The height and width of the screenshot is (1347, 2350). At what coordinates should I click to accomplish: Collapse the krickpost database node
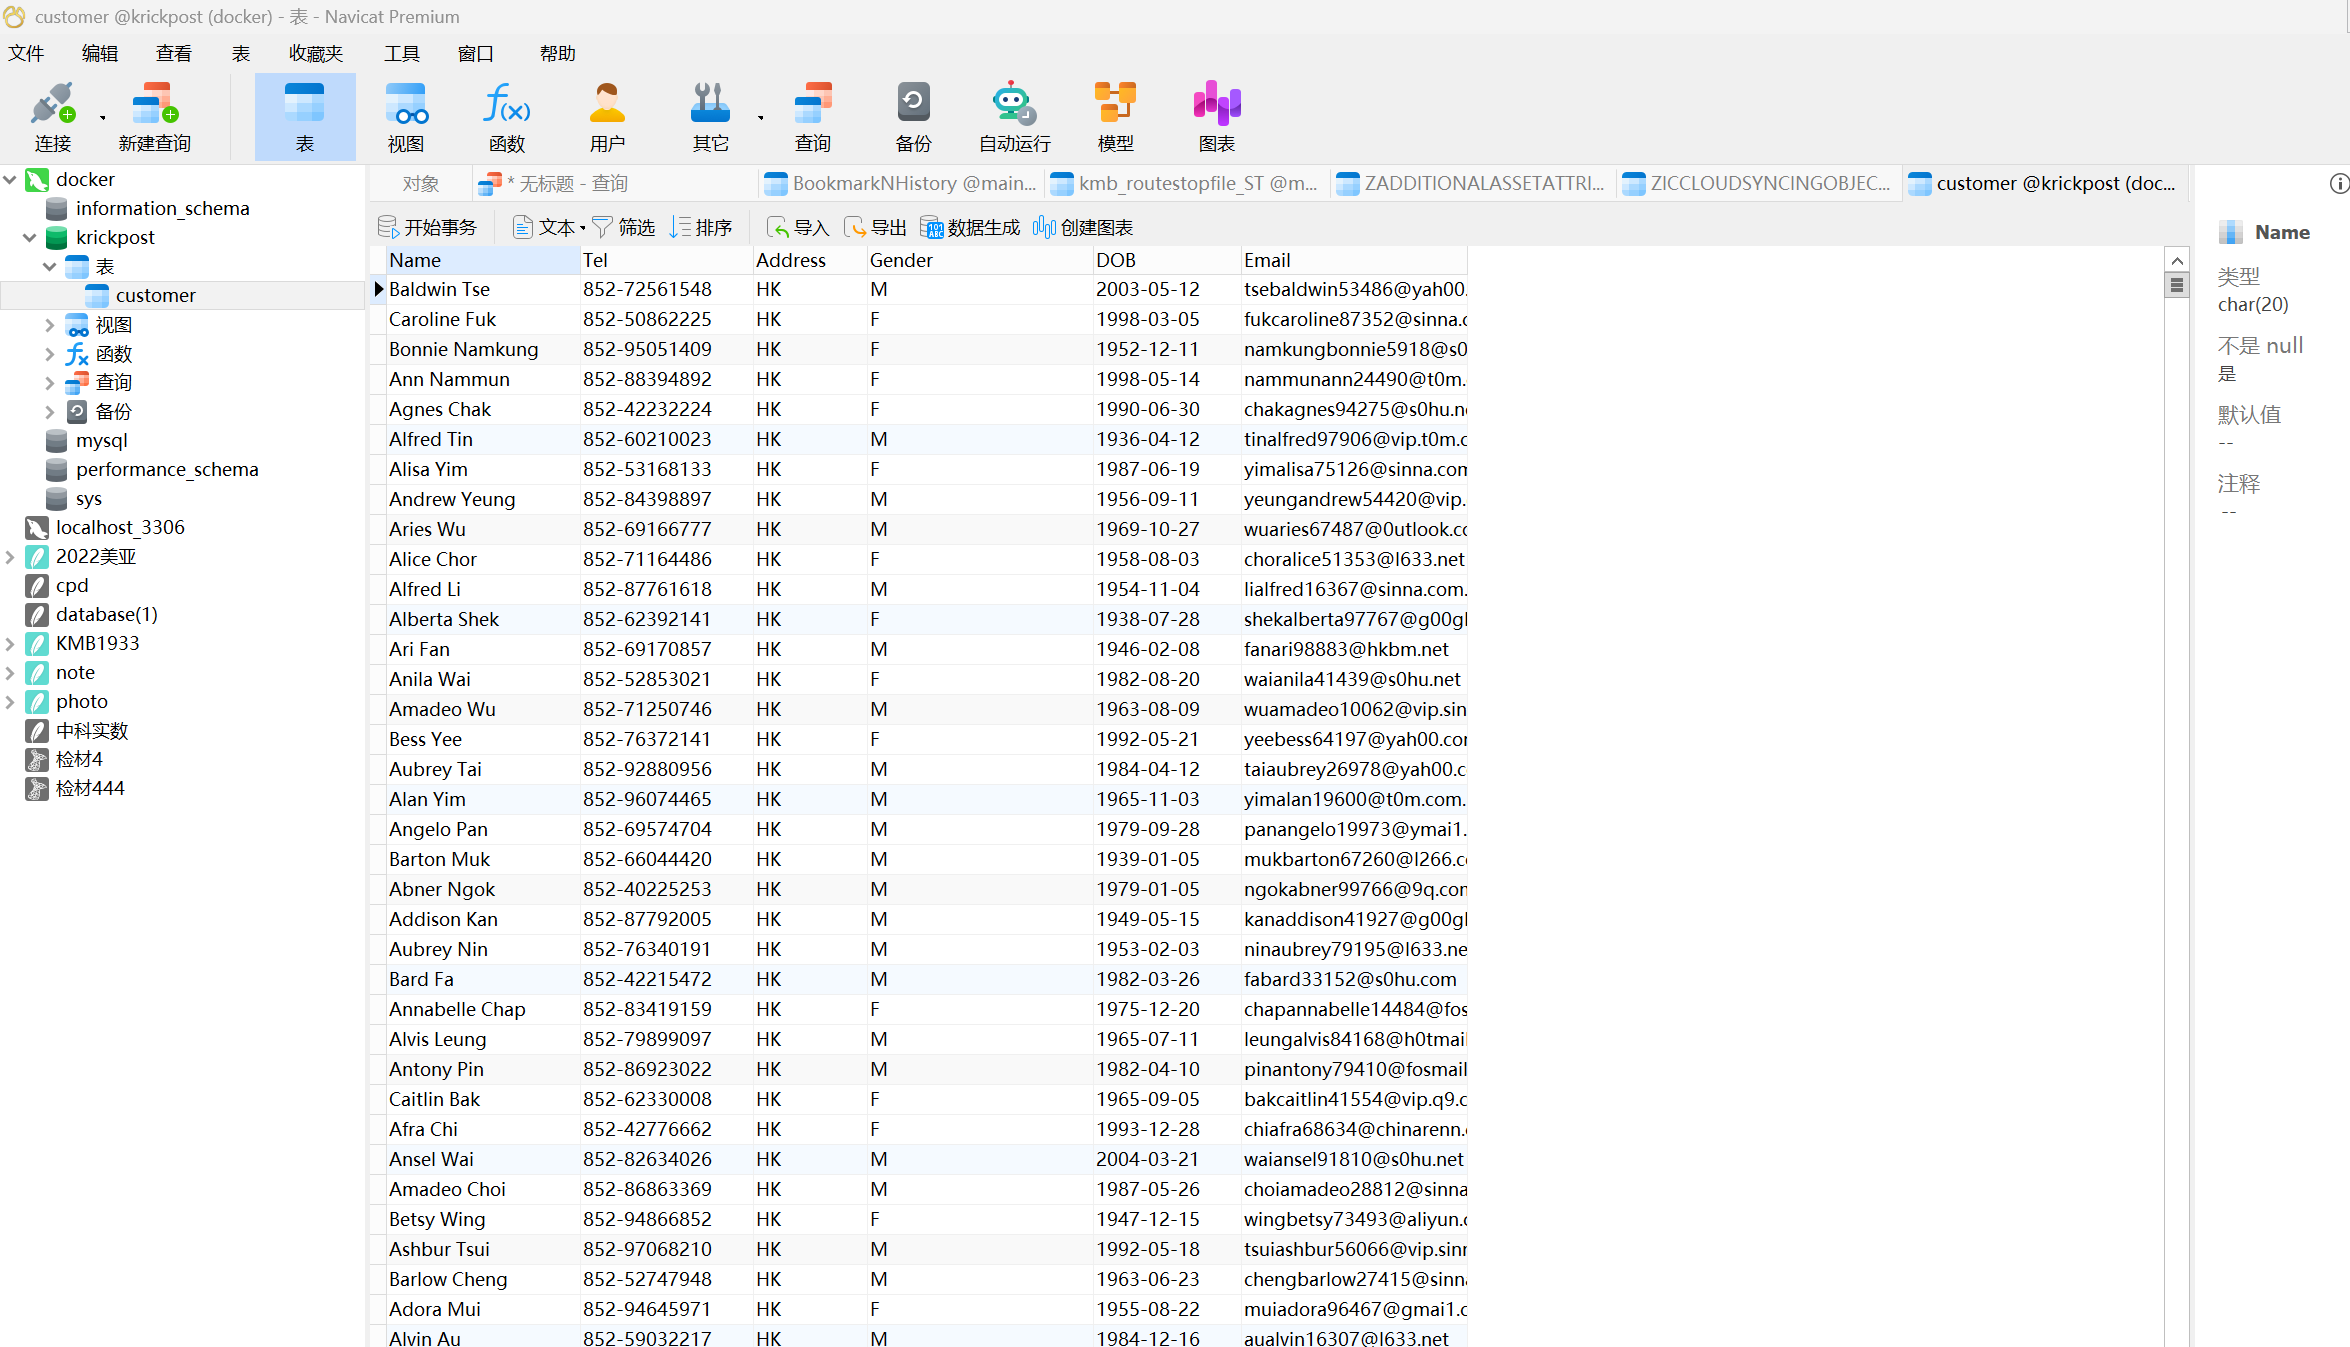30,238
